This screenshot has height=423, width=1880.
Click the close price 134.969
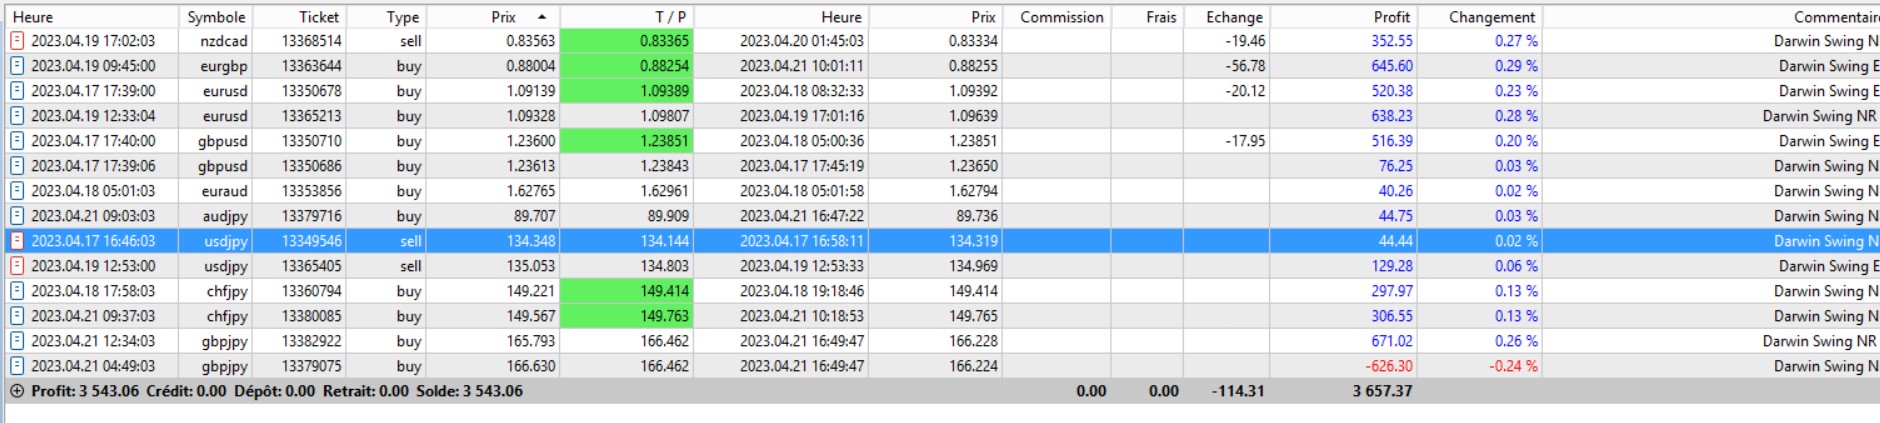click(974, 266)
